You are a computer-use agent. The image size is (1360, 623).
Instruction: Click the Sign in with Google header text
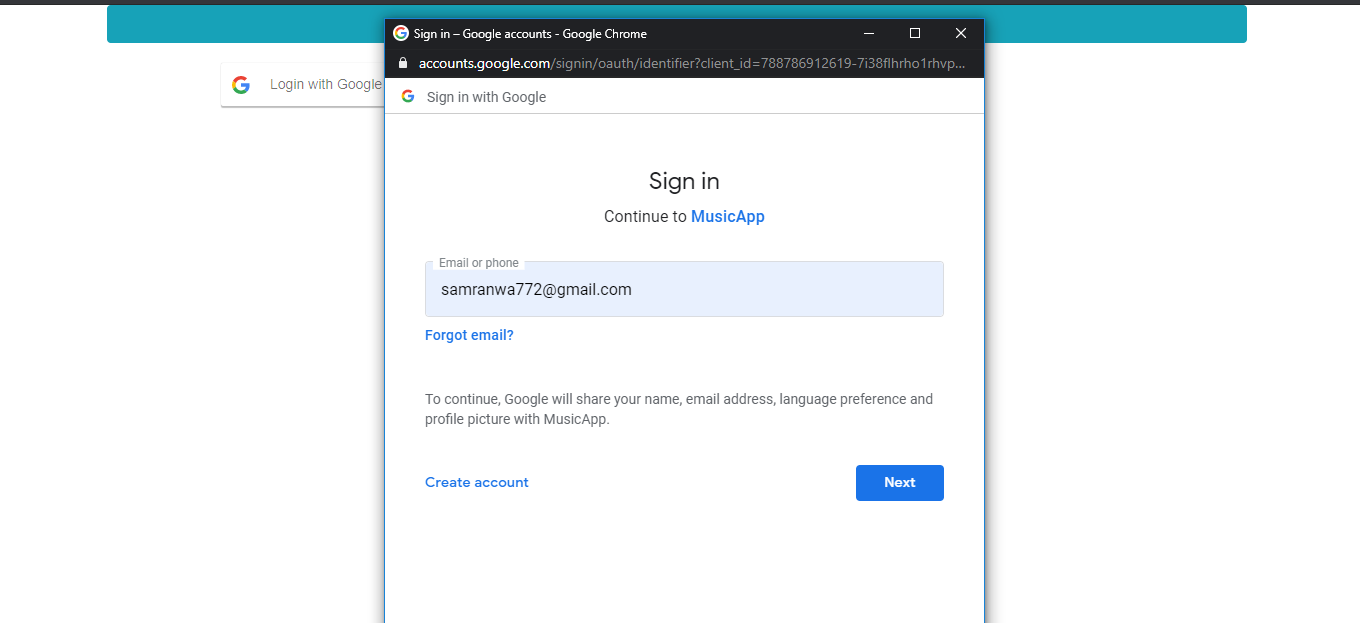tap(486, 97)
